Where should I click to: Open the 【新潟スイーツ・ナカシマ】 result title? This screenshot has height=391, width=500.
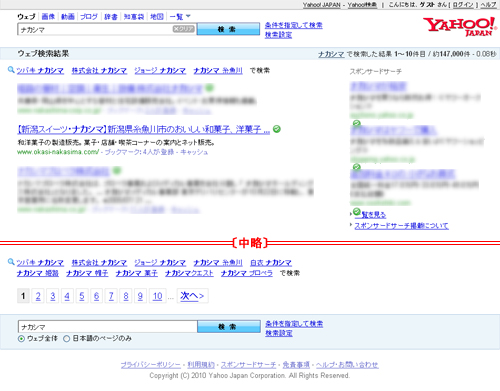(x=144, y=129)
